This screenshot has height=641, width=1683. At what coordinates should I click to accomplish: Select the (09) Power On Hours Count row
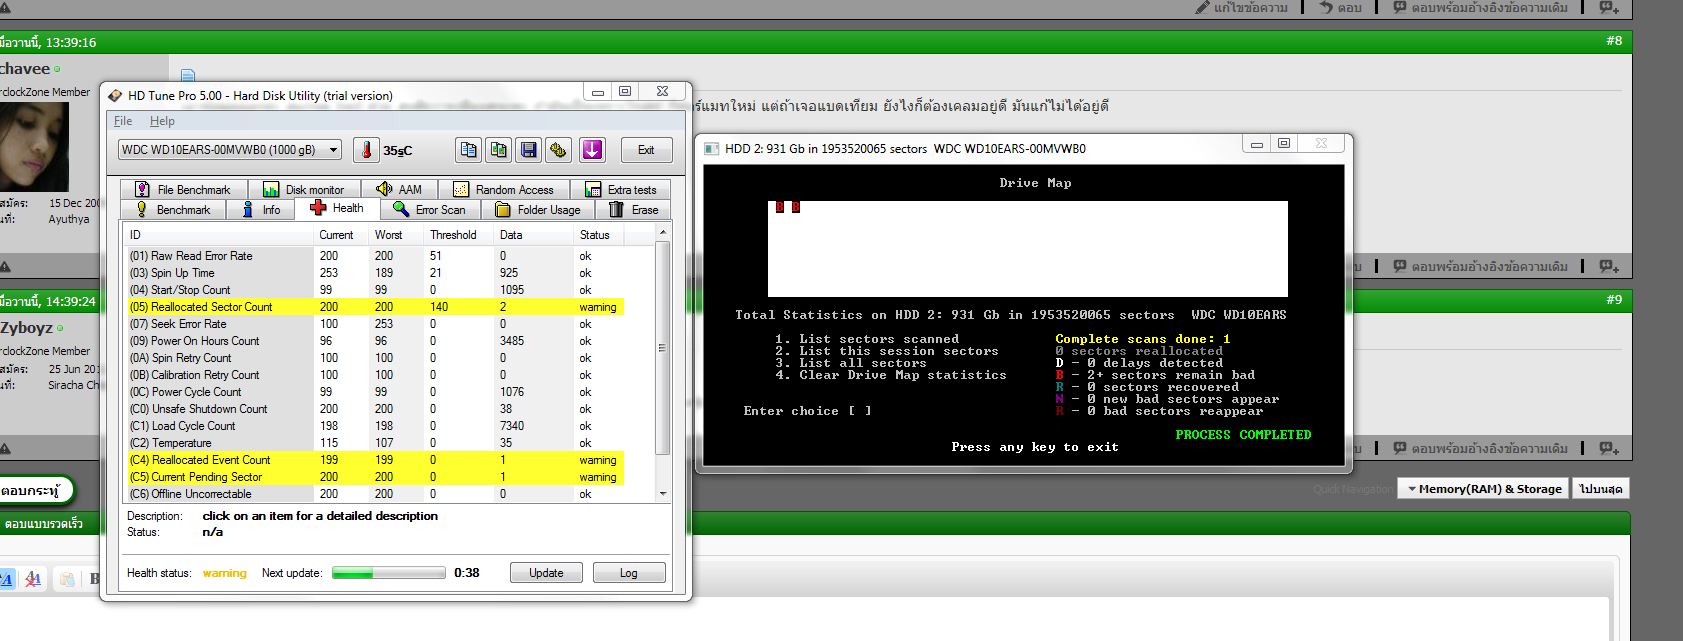tap(375, 341)
